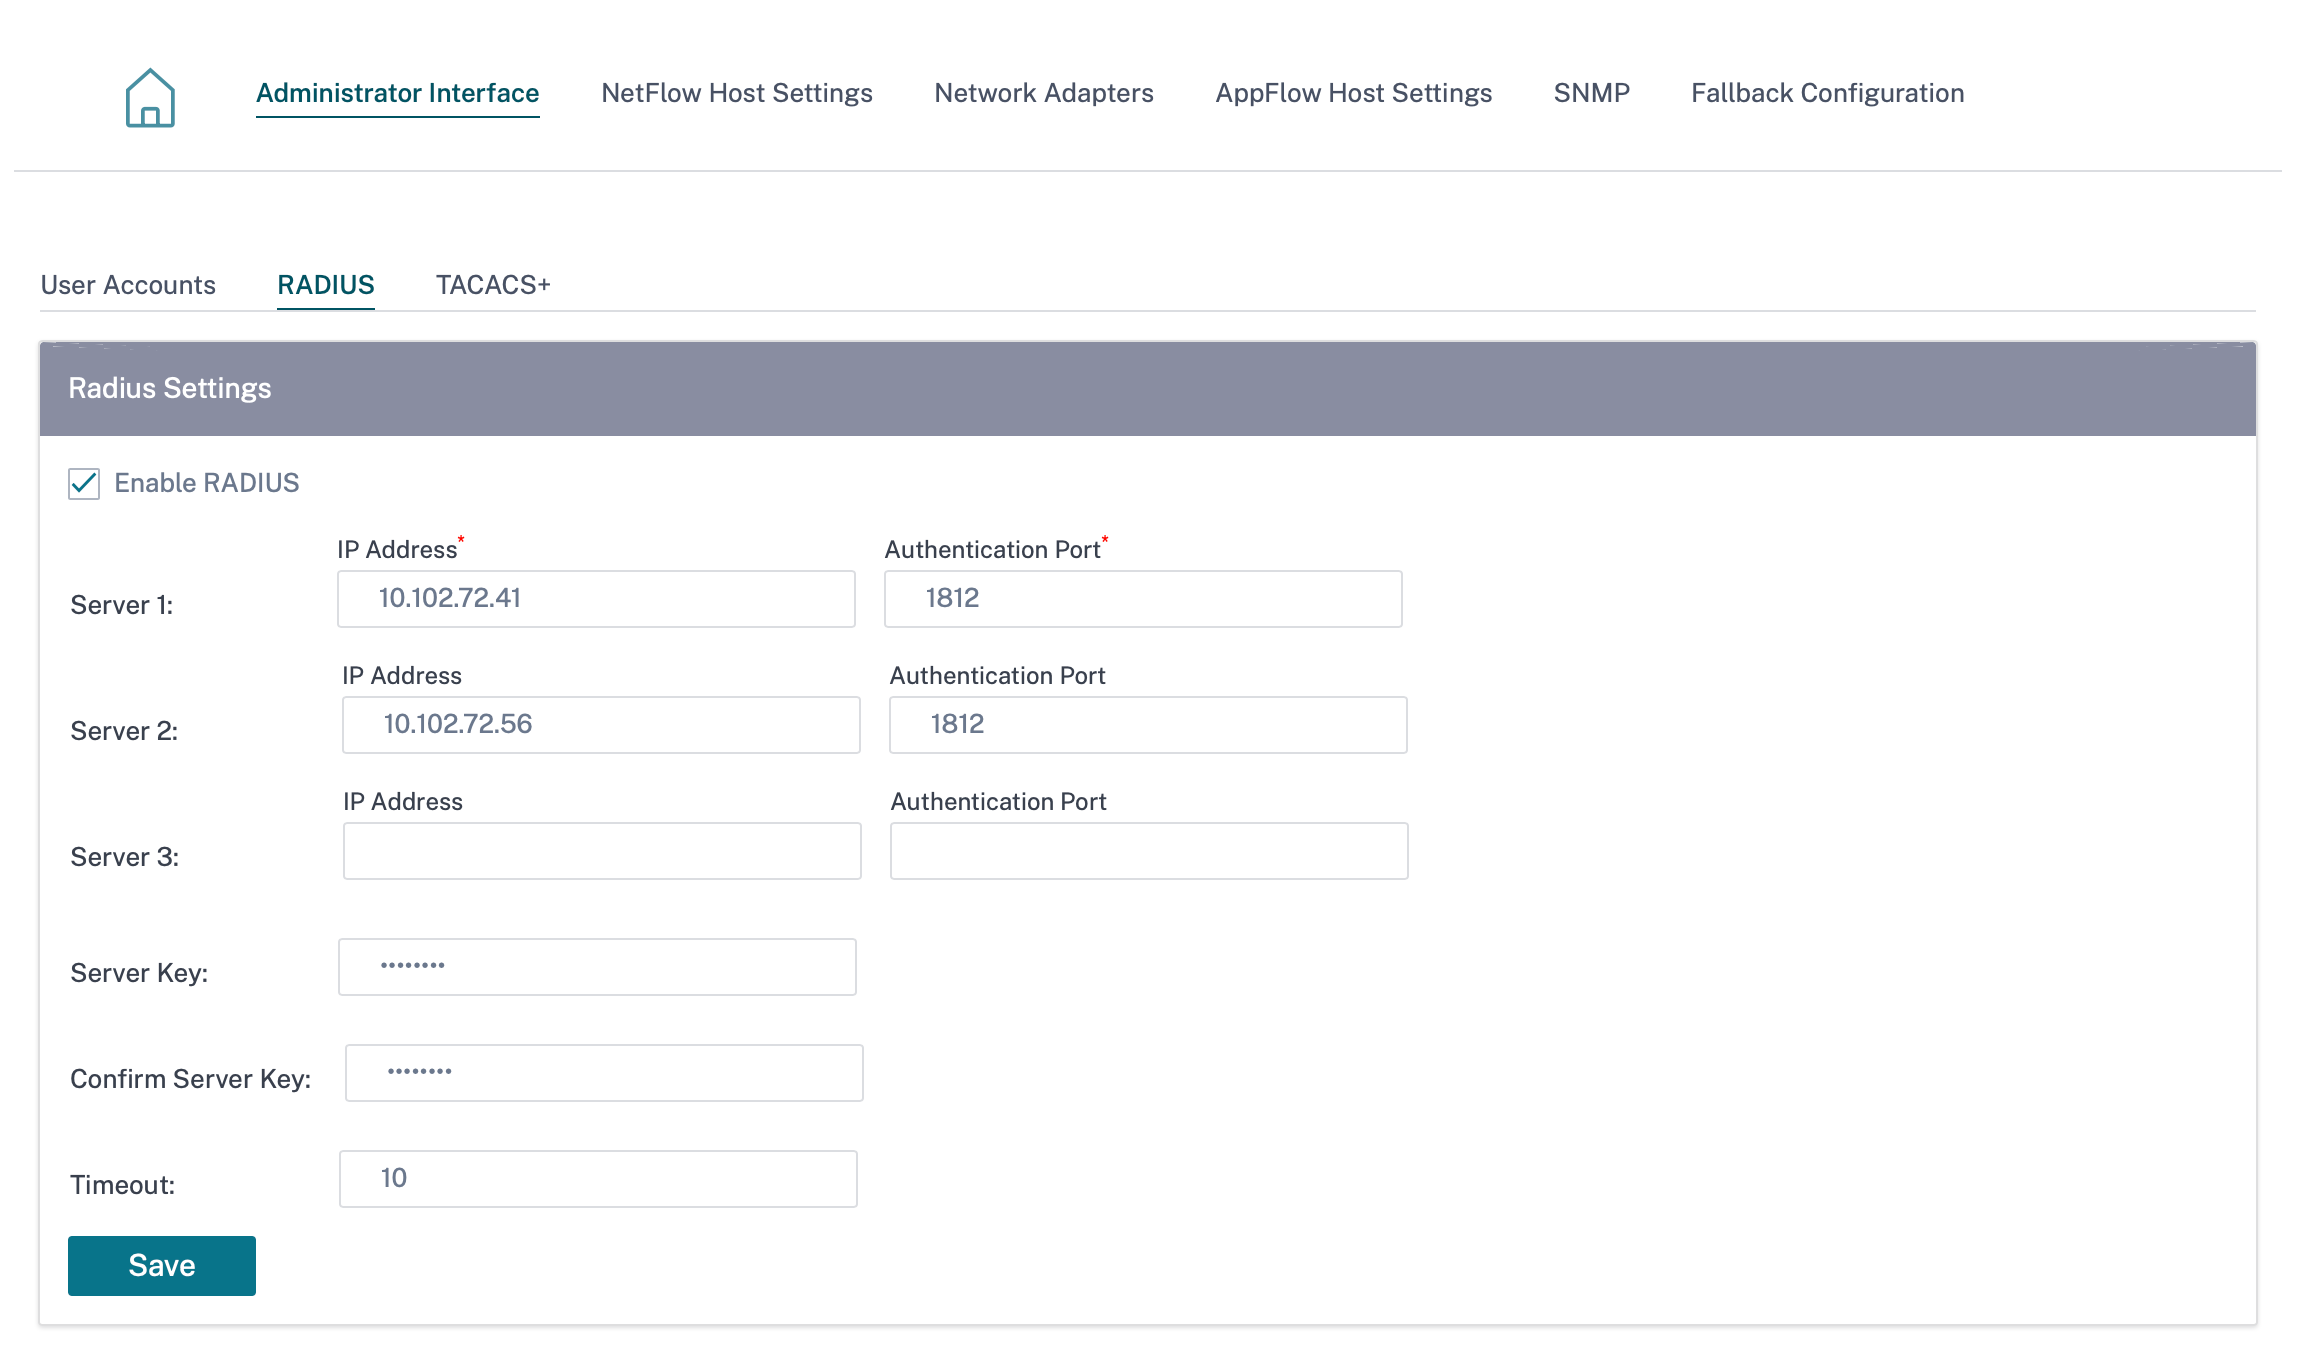The height and width of the screenshot is (1356, 2300).
Task: Edit the Timeout value field
Action: point(598,1179)
